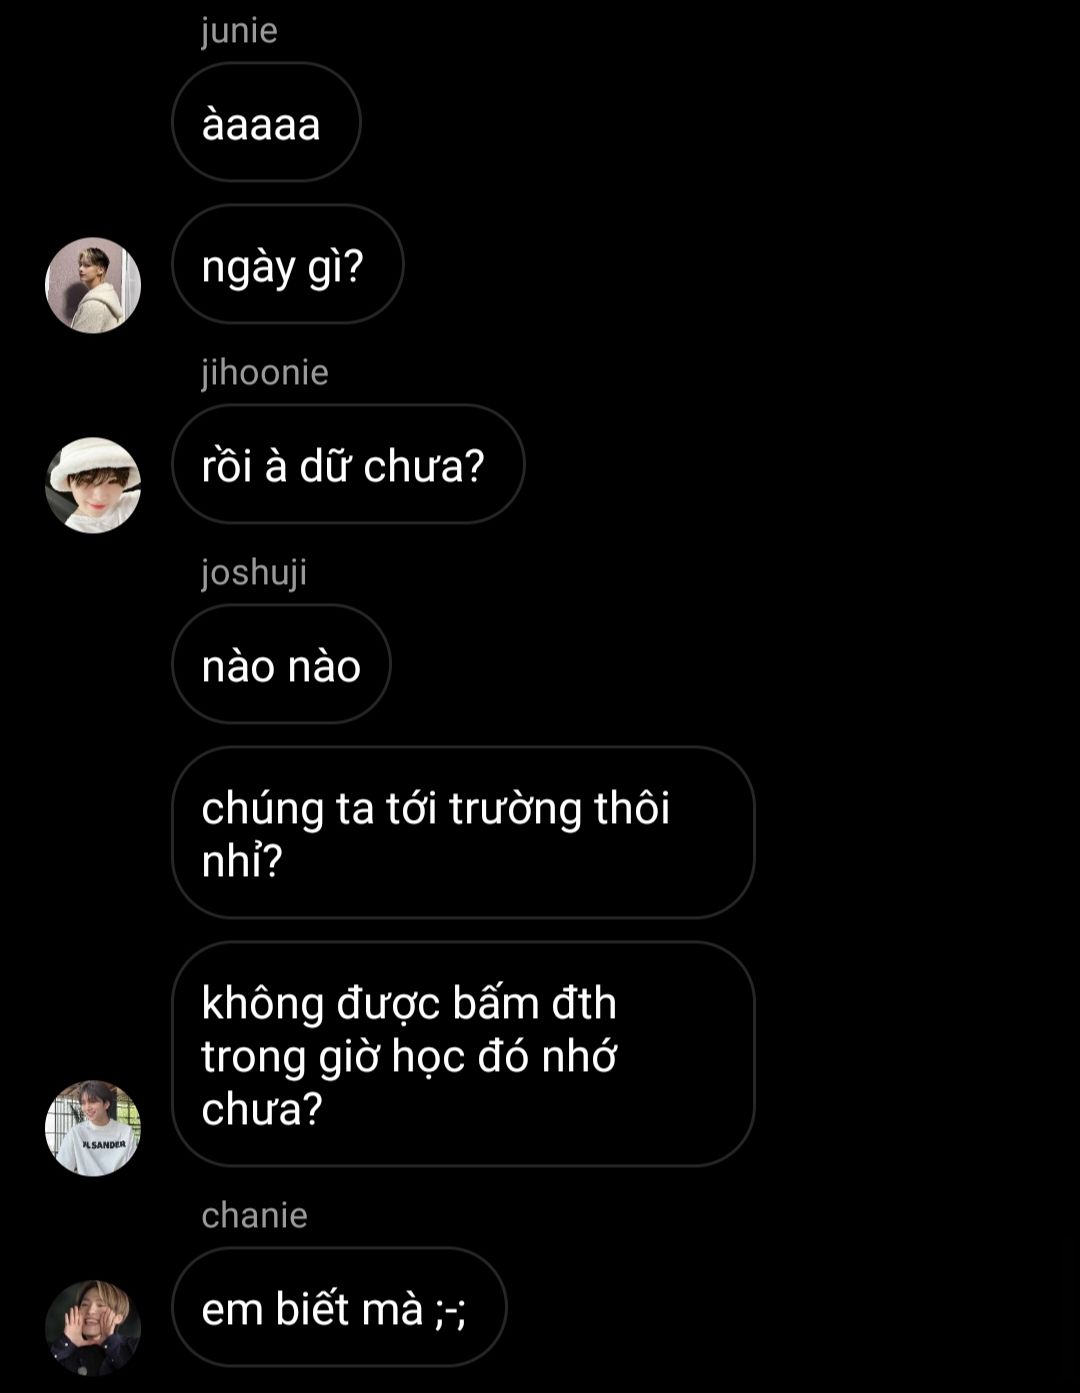
Task: Tap chanie's avatar with hands on cheeks
Action: (93, 1328)
